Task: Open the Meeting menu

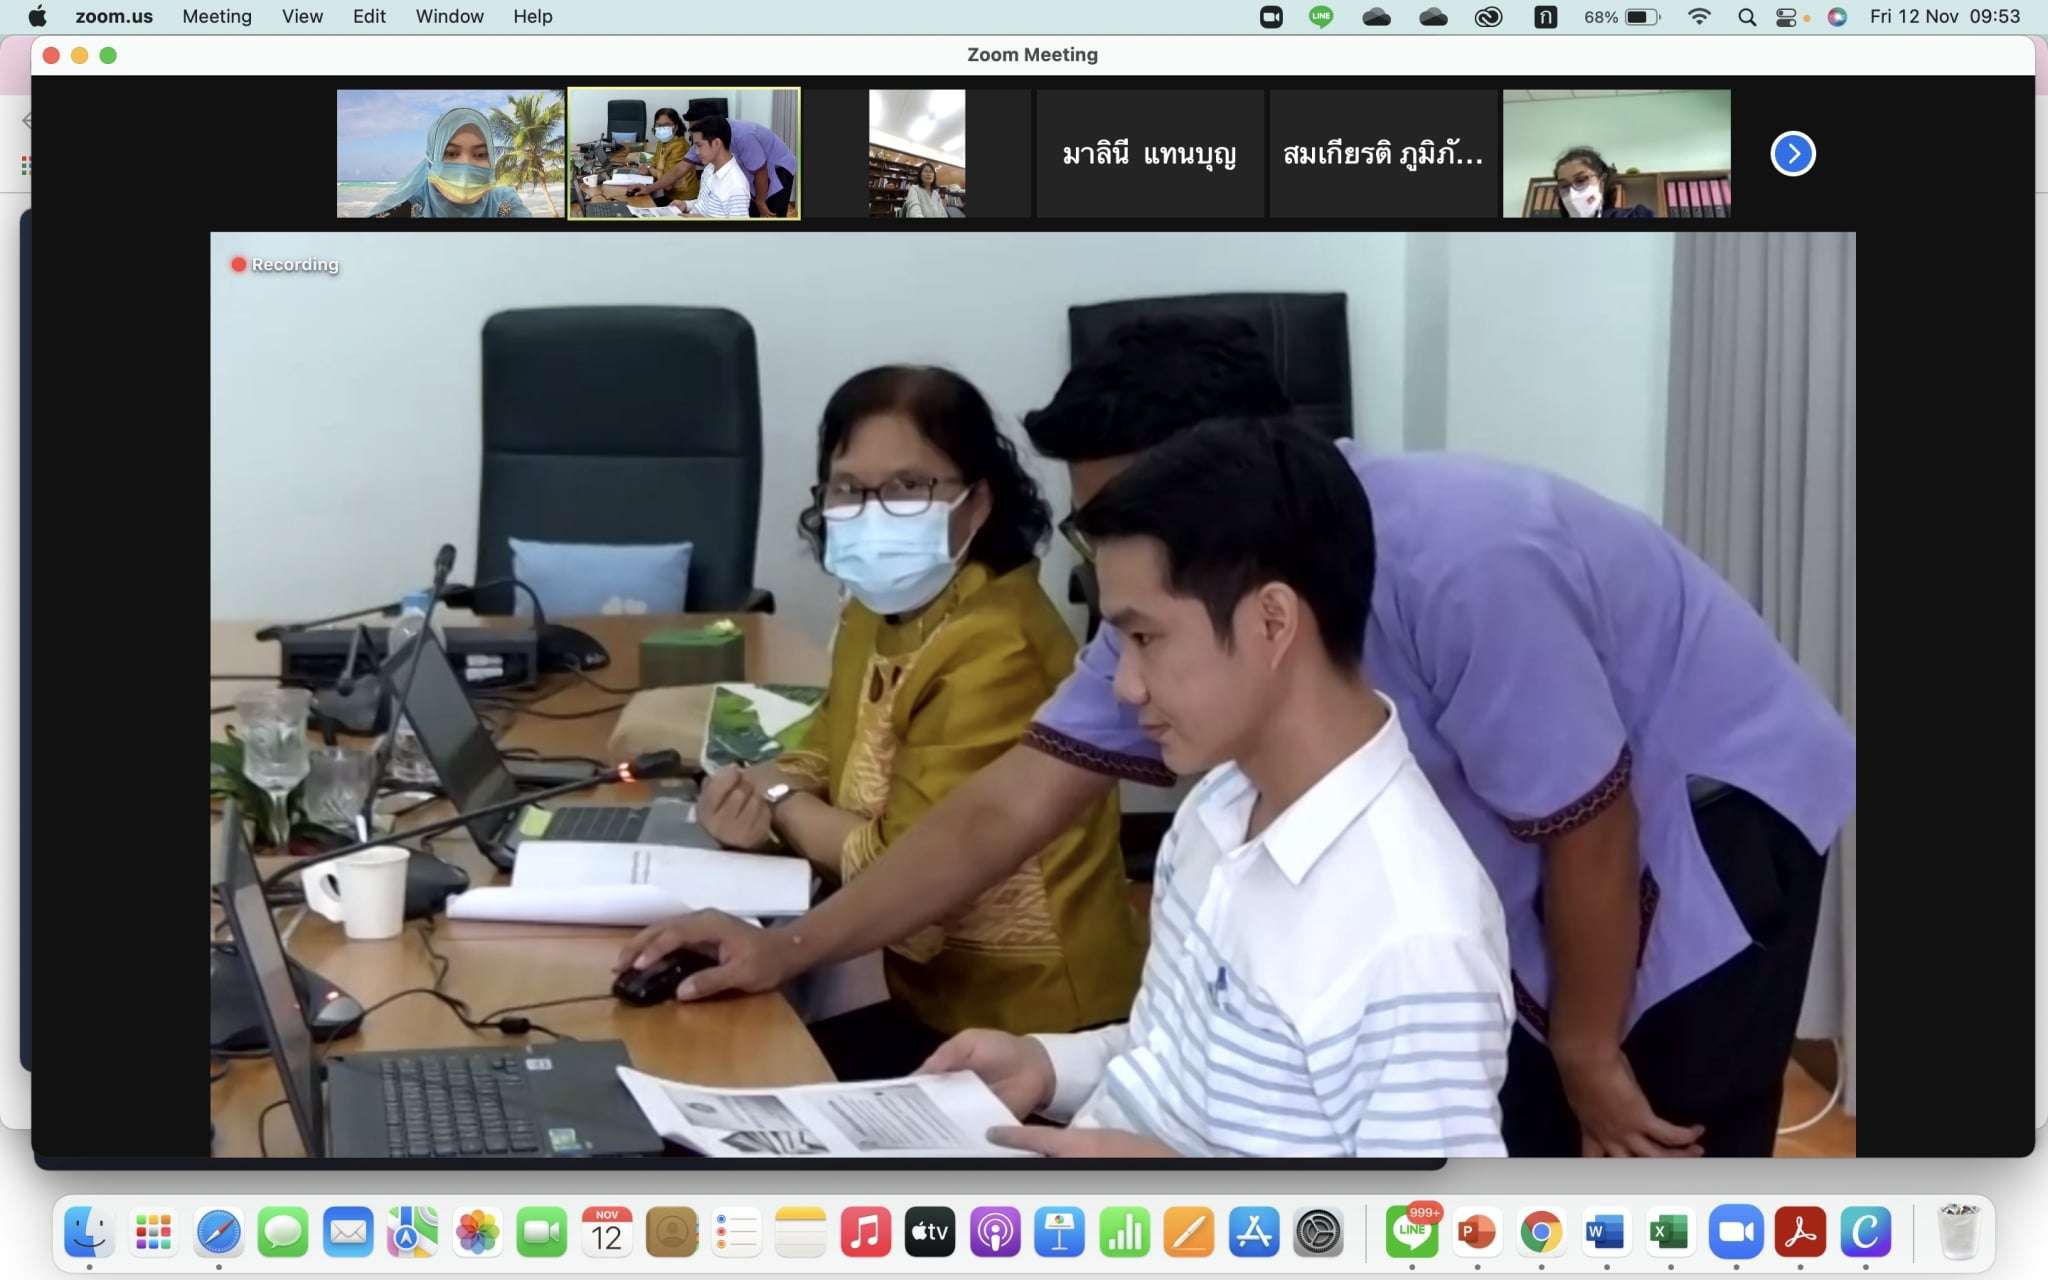Action: (x=216, y=17)
